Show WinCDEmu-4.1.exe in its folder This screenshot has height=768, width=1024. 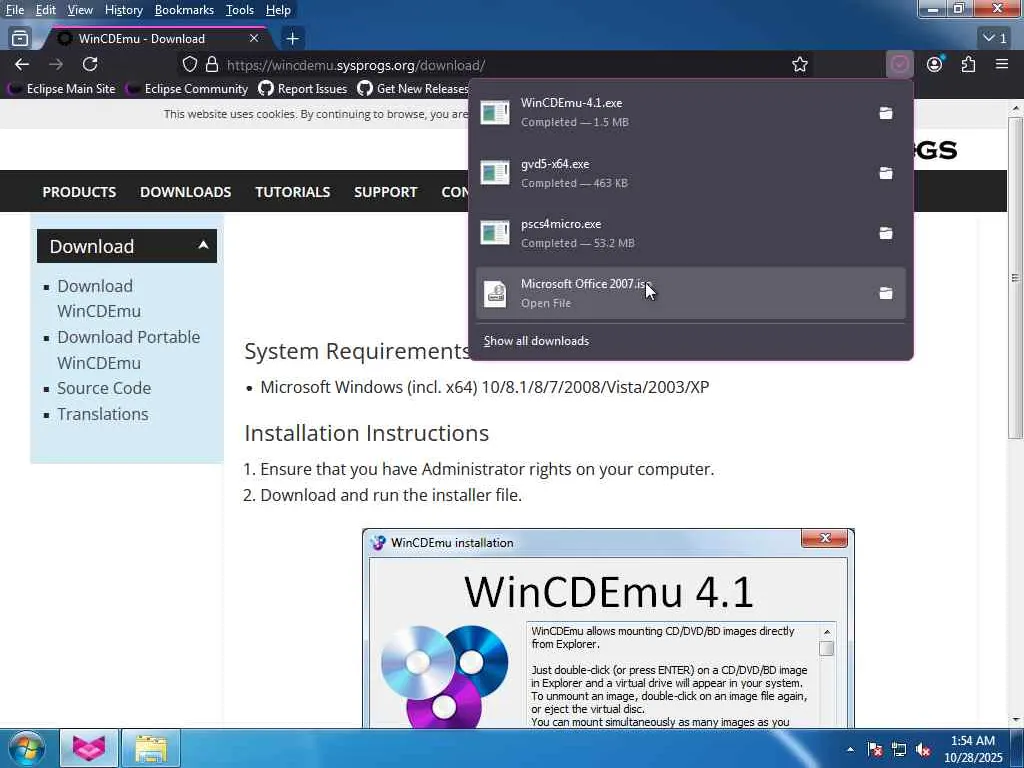[x=886, y=113]
